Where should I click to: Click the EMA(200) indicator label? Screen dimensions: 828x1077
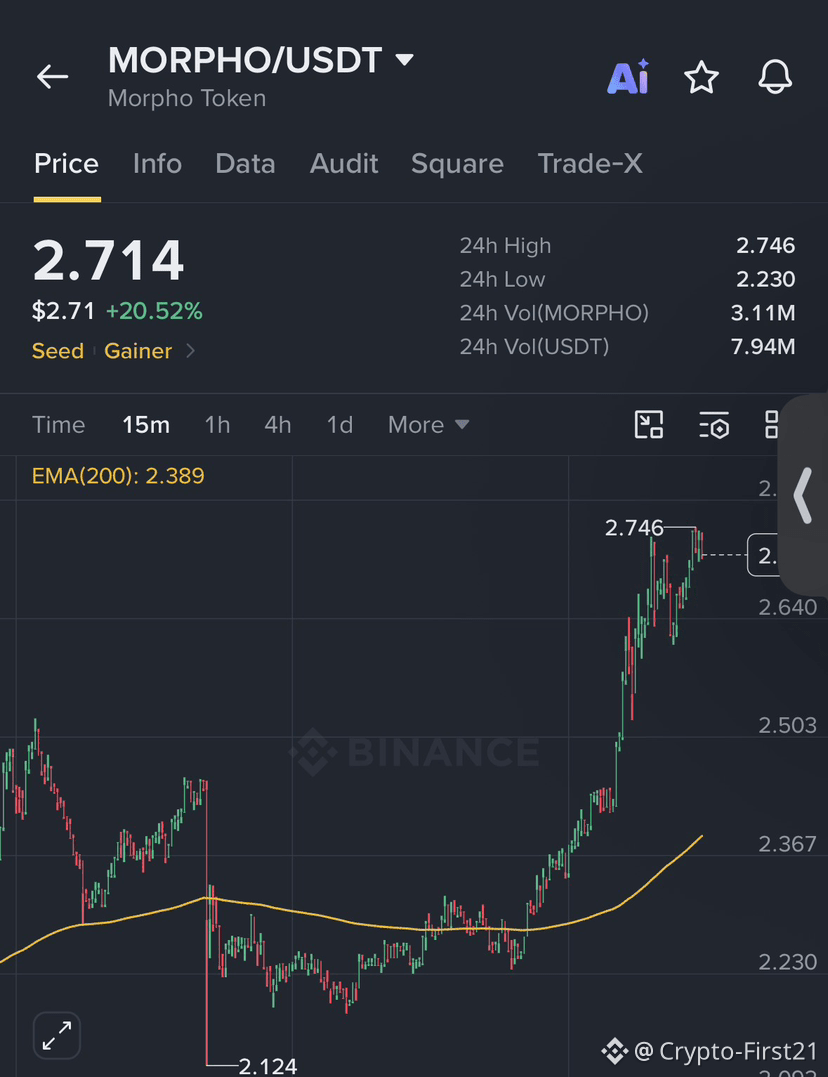[118, 475]
